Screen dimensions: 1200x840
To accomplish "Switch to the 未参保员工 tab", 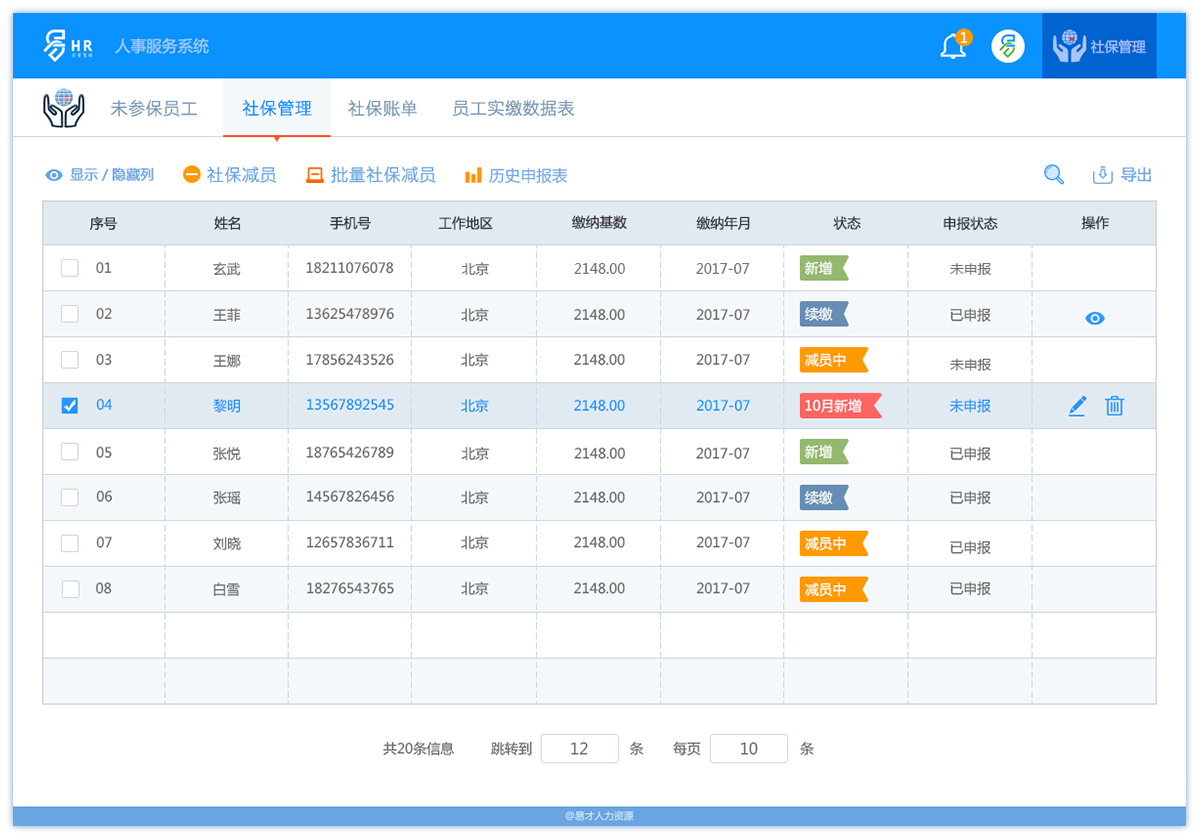I will [154, 109].
